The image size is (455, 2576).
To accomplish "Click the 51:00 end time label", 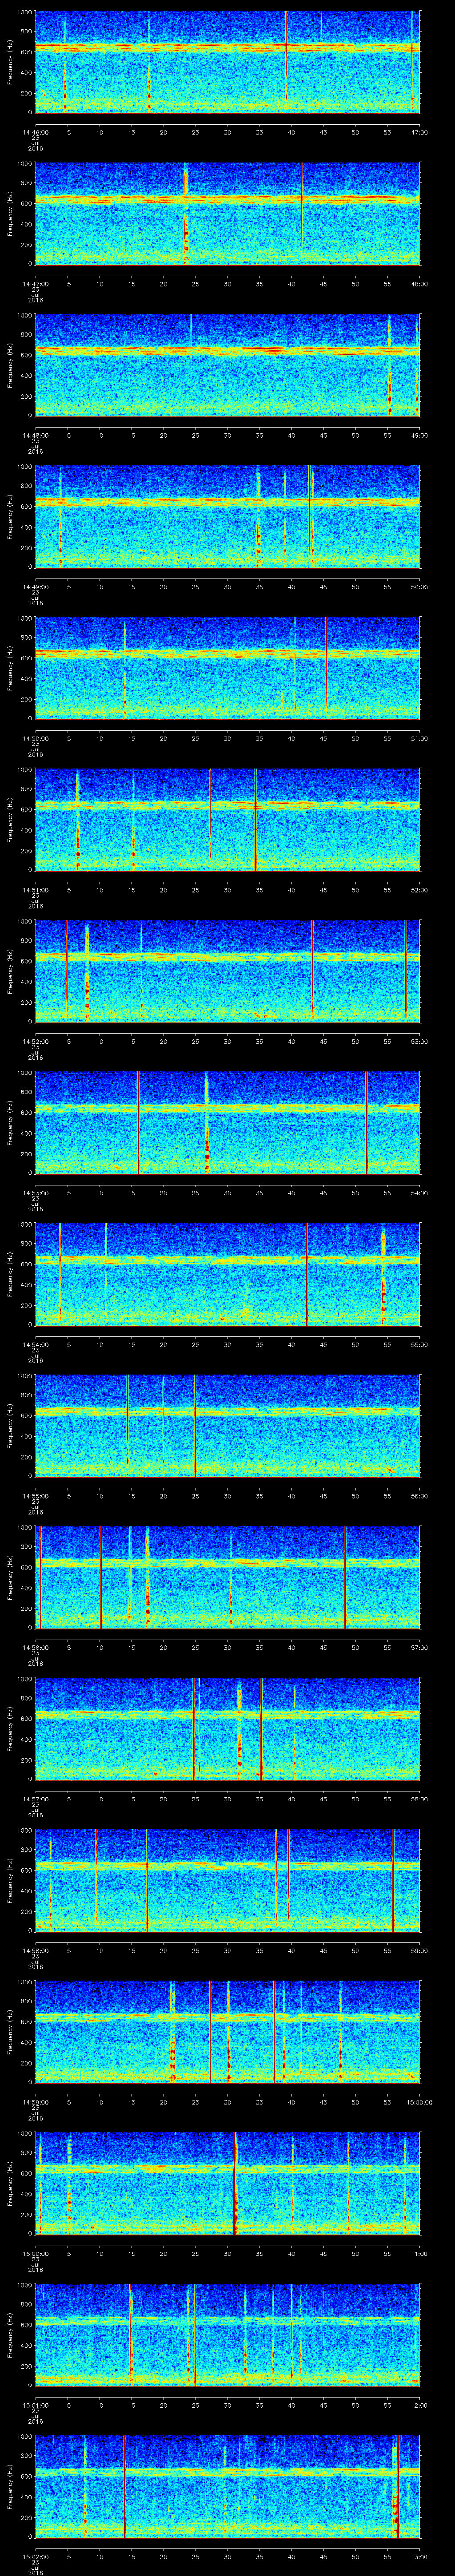I will [x=419, y=738].
